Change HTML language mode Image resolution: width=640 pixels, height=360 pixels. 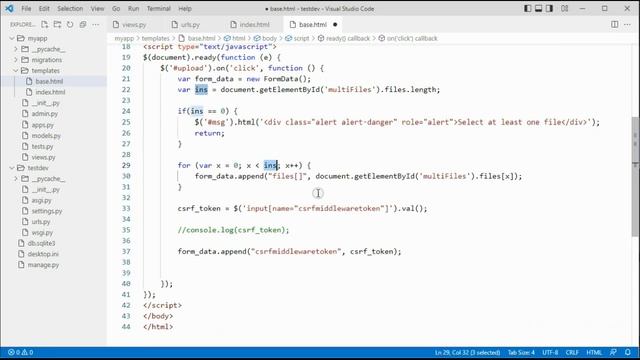click(594, 352)
